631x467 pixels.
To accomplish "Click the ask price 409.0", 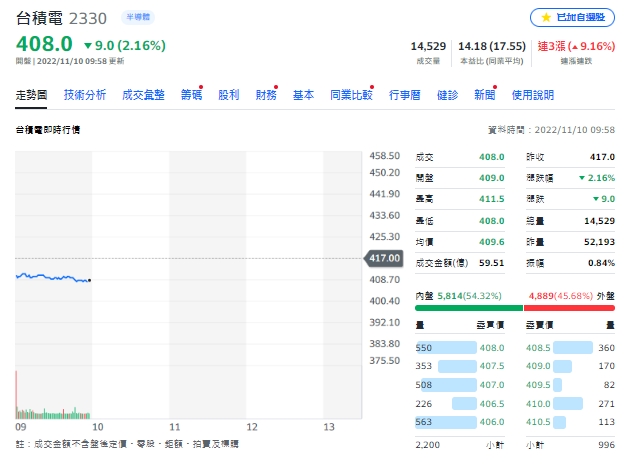I will (x=538, y=366).
